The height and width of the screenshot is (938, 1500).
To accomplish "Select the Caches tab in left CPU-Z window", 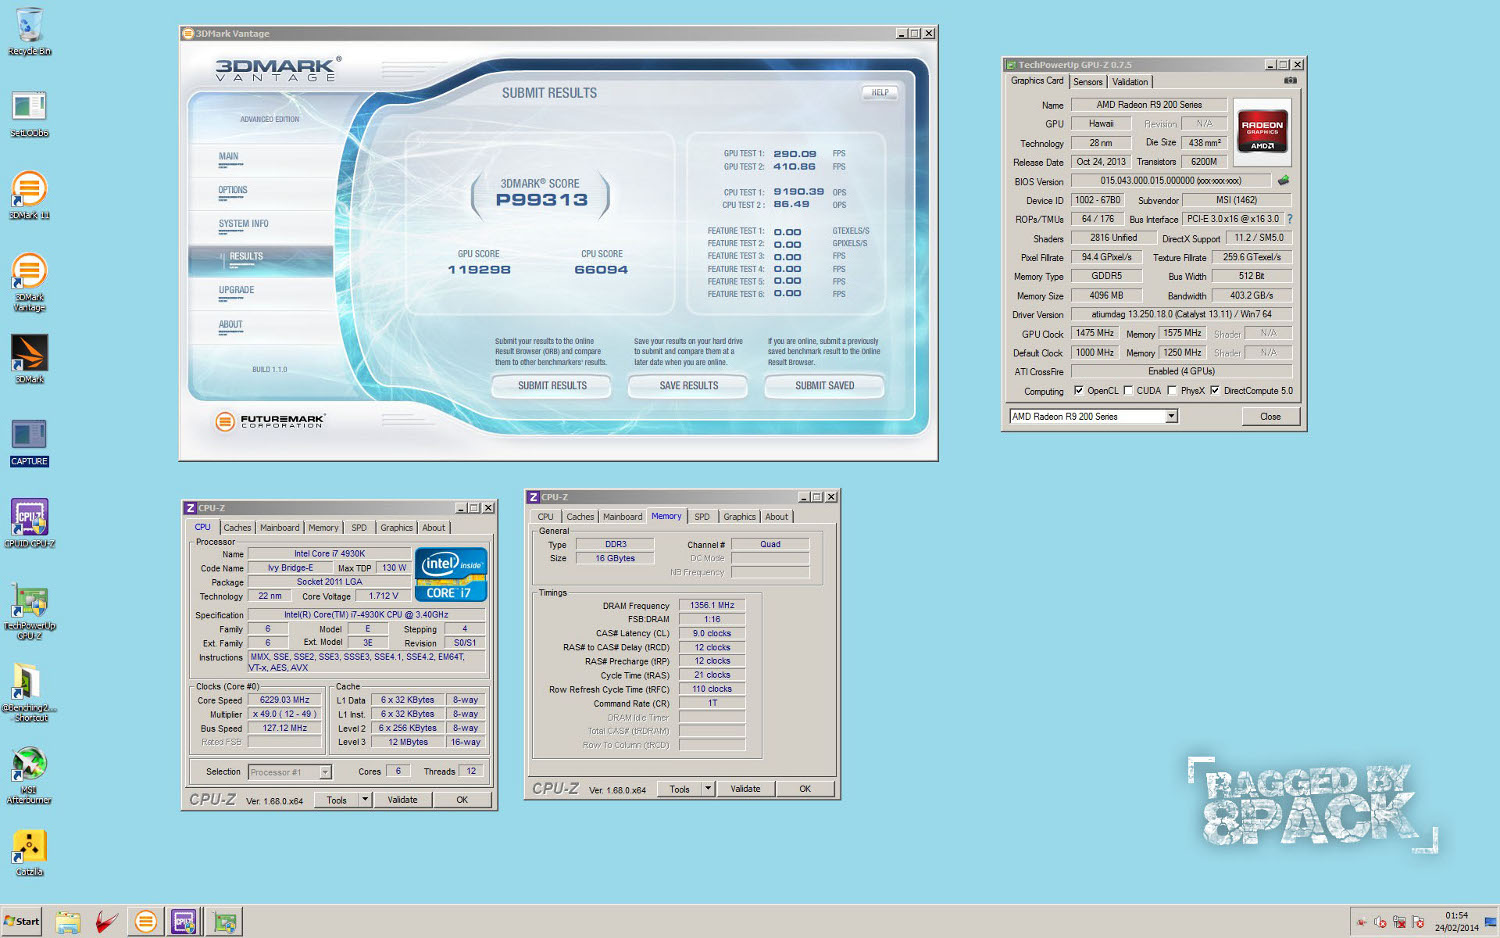I will tap(237, 528).
